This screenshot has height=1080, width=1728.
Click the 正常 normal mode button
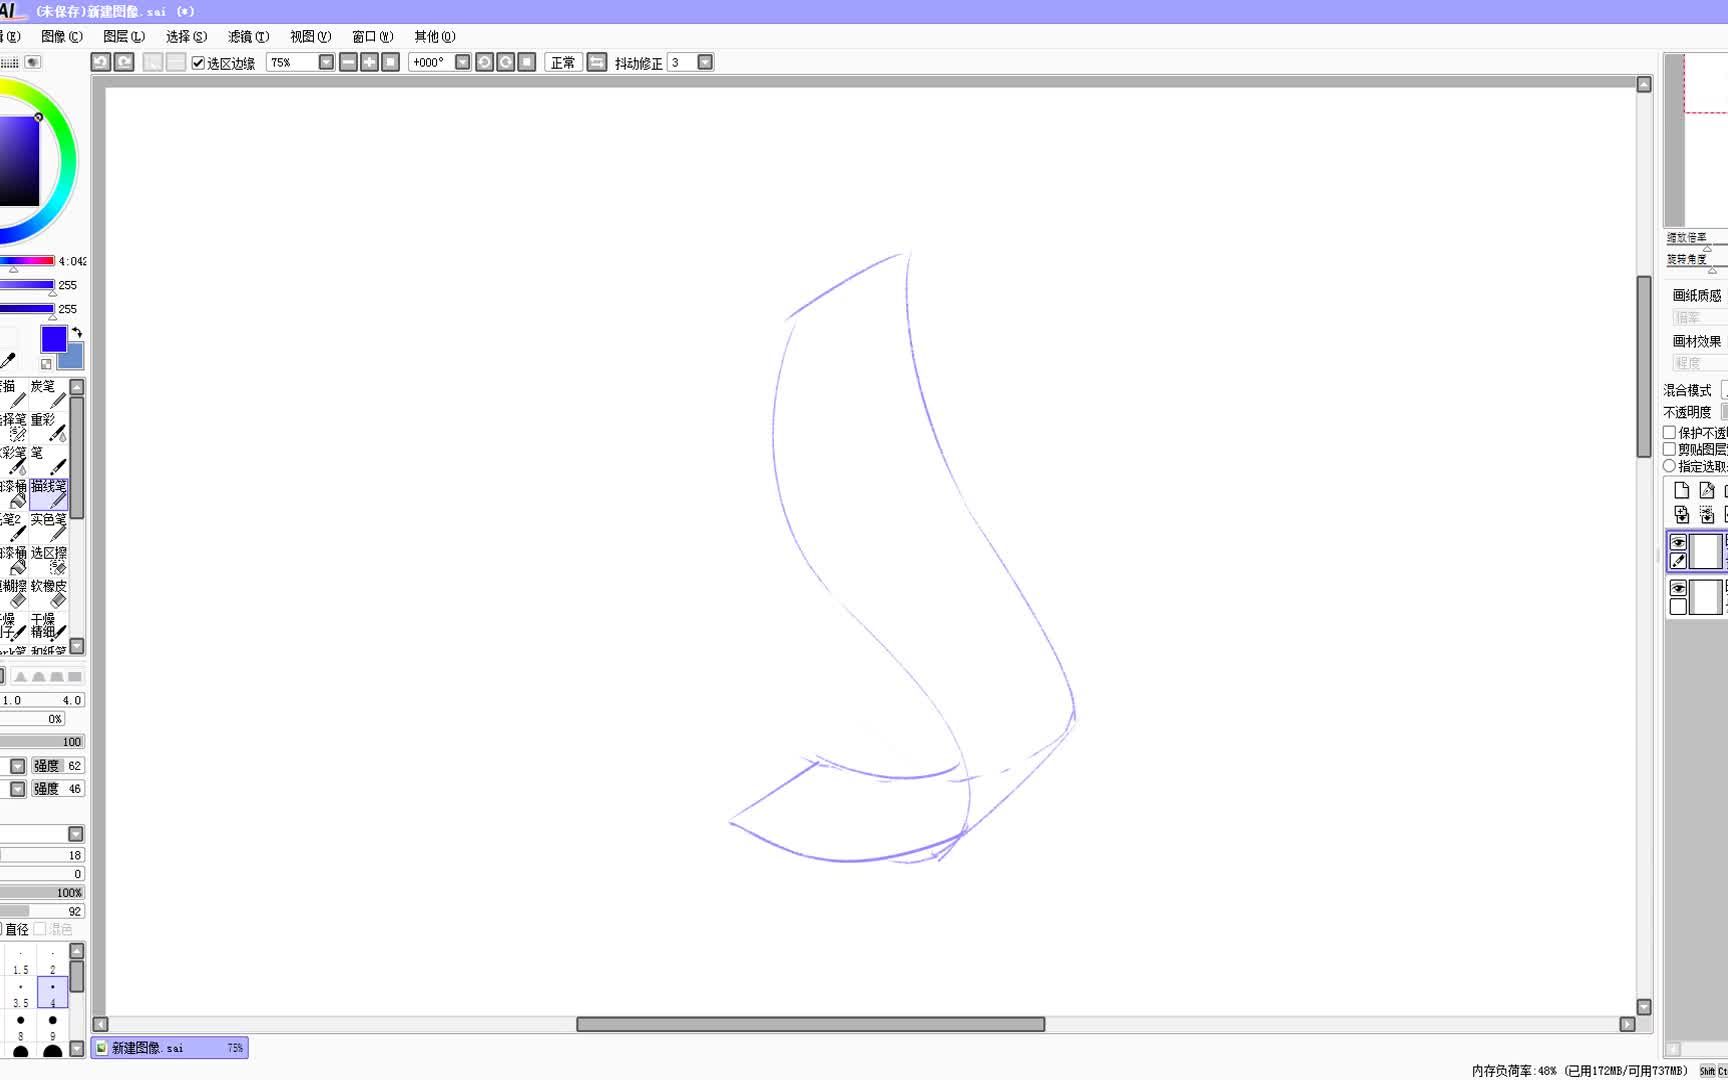point(563,62)
